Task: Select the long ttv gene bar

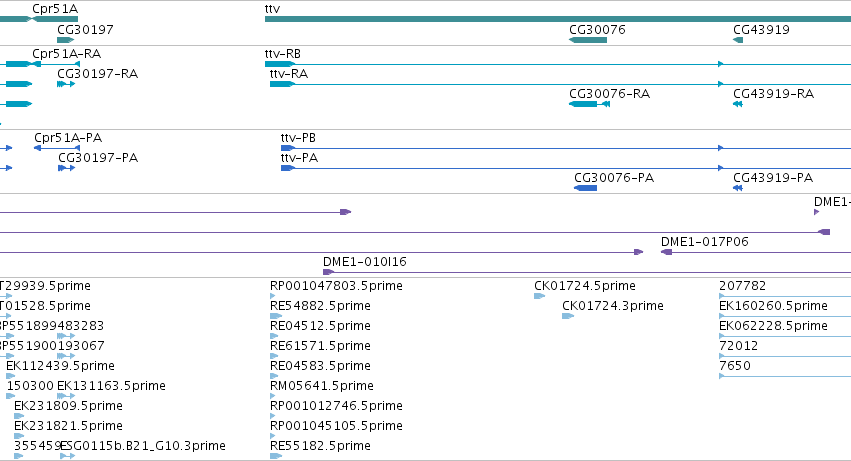Action: [x=558, y=19]
